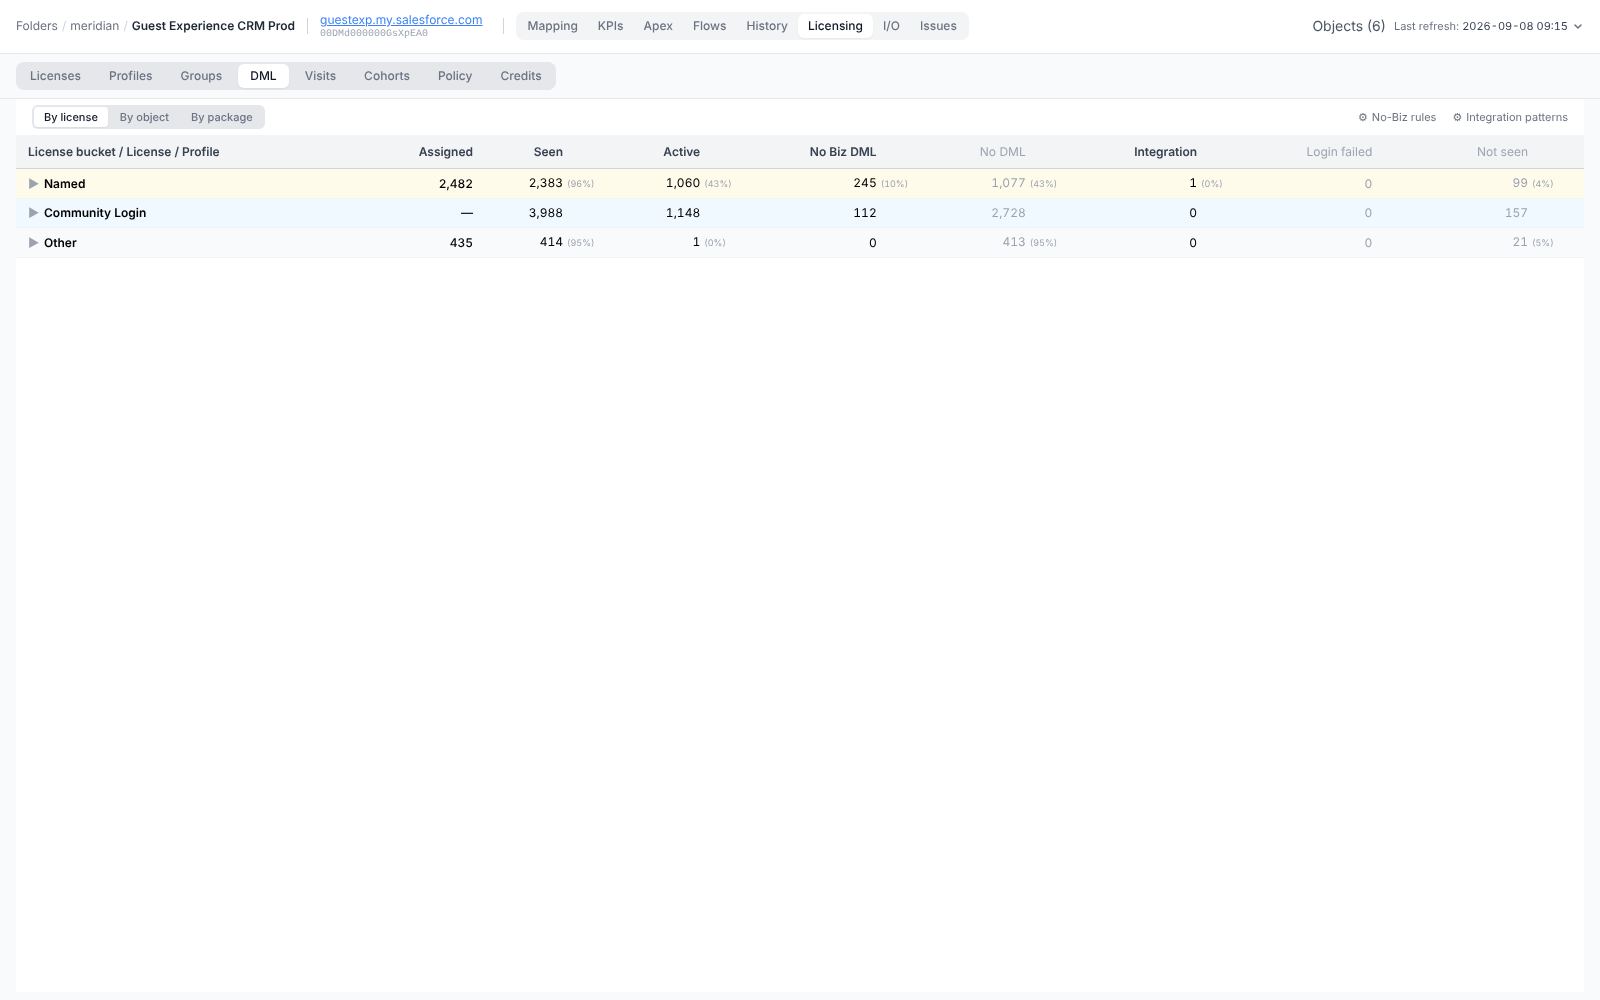Open Integration patterns settings
Screen dimensions: 1600x1000
click(1510, 117)
